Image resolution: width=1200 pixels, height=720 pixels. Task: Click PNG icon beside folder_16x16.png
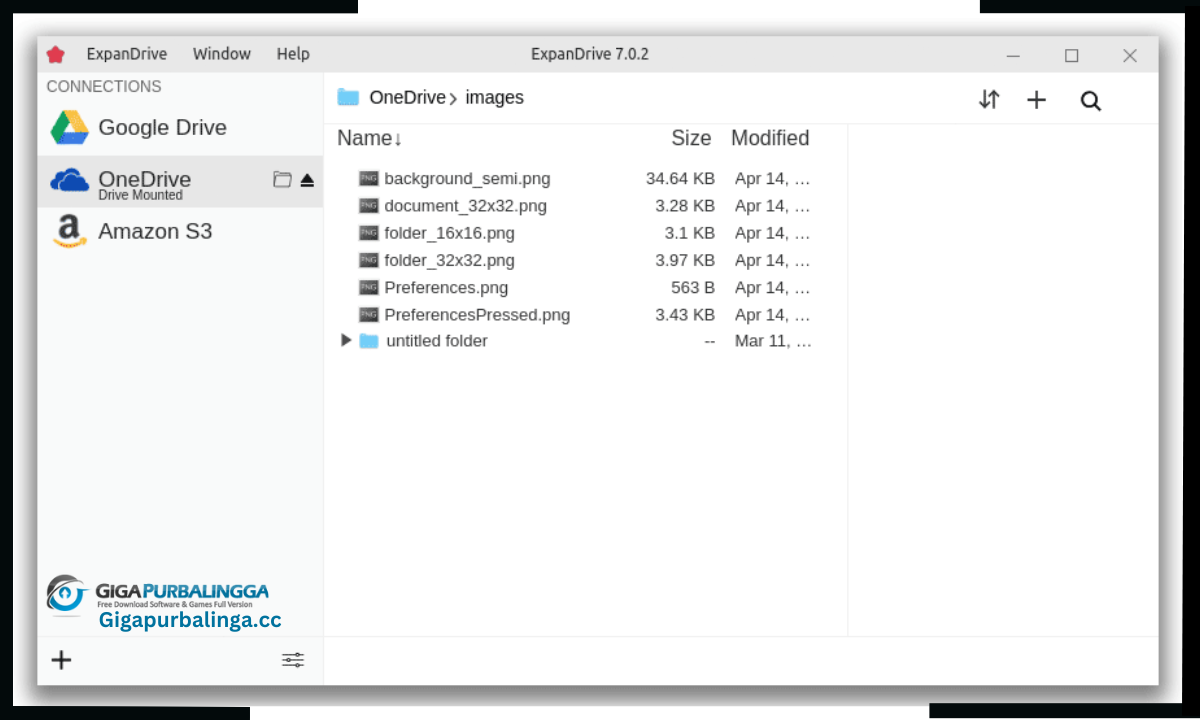pos(369,233)
